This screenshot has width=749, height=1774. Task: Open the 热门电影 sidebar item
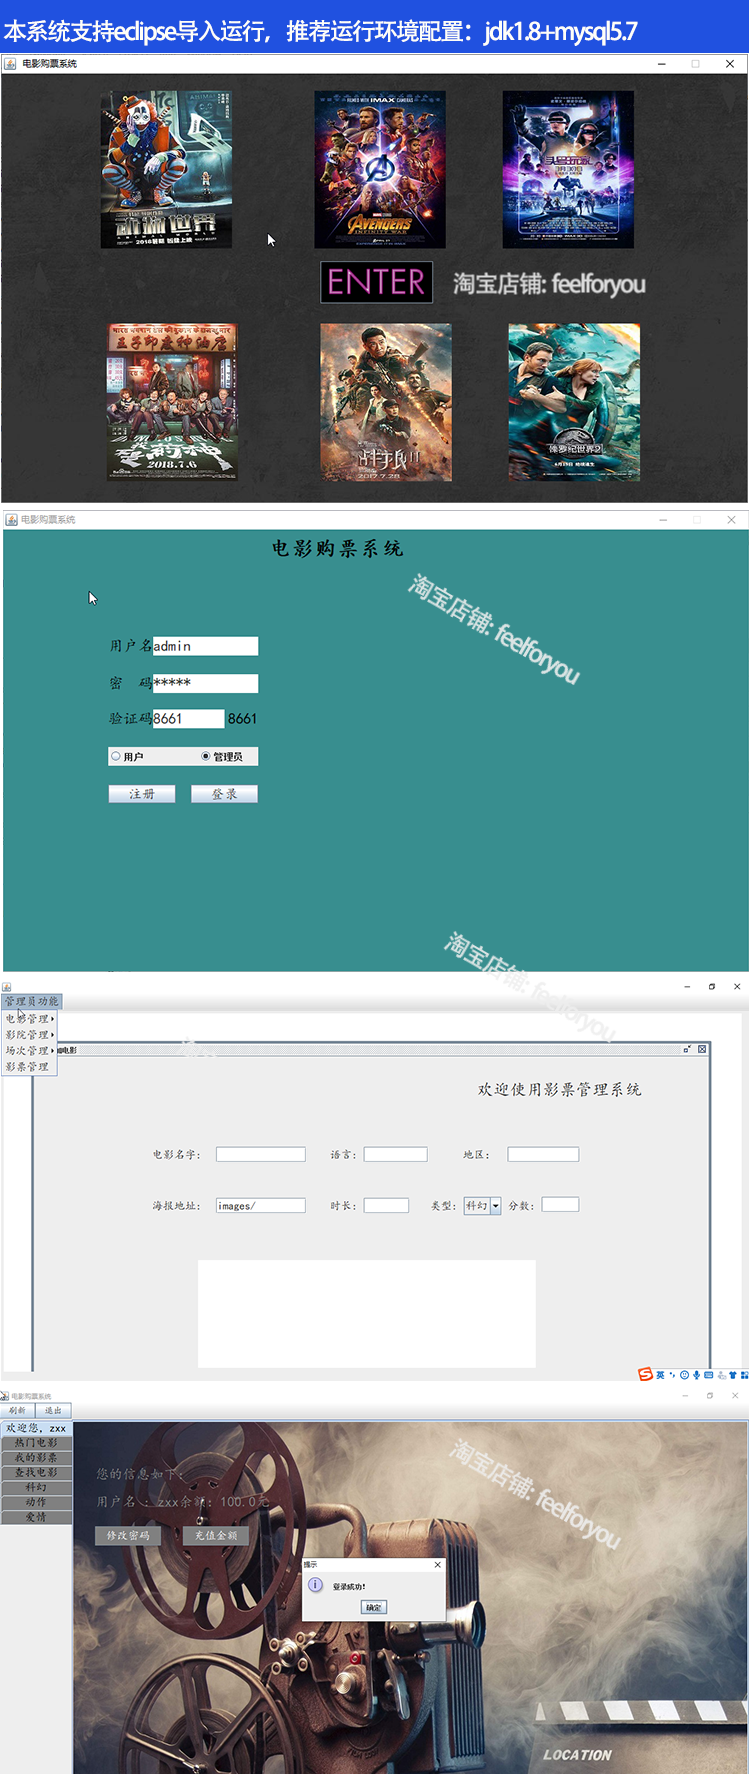(36, 1443)
